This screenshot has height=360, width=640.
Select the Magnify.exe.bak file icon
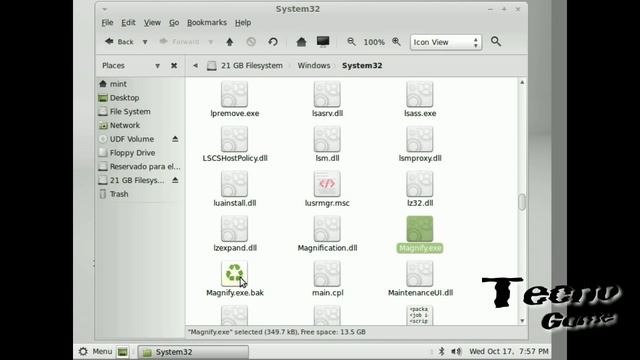(x=234, y=273)
